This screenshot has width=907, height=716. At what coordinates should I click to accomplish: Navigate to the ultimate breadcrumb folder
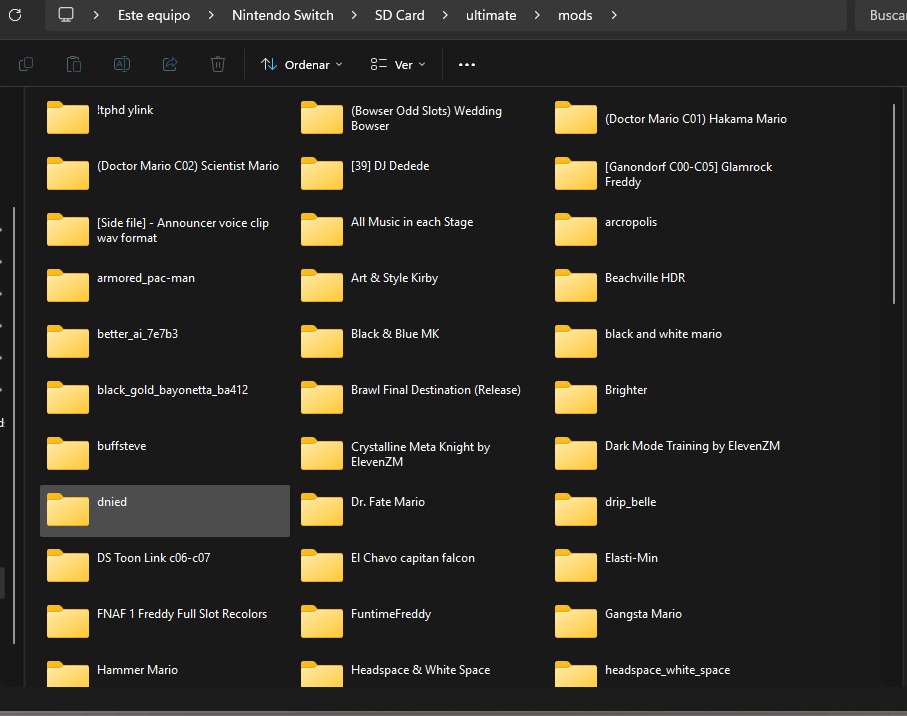(x=491, y=15)
